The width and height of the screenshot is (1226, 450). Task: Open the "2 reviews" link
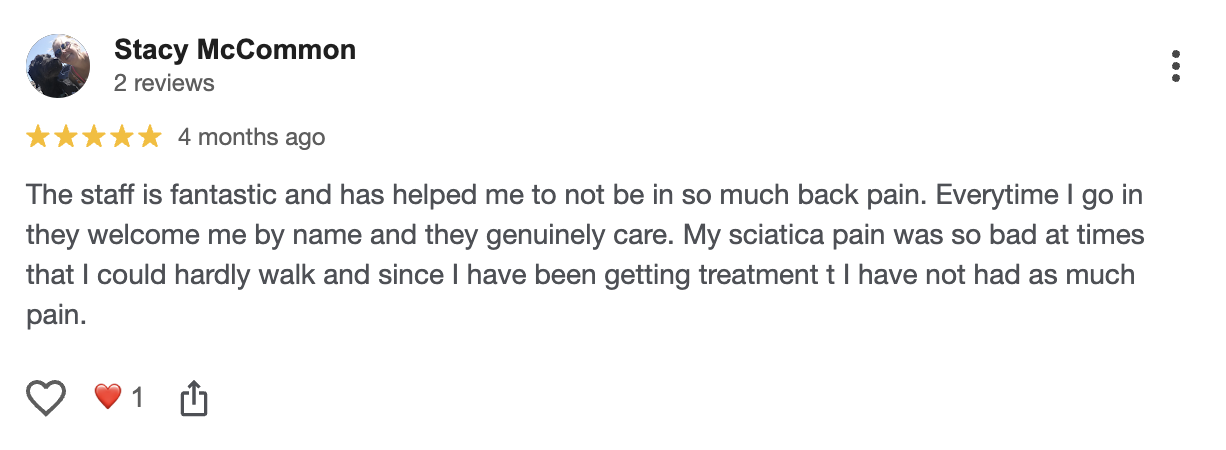(x=164, y=83)
